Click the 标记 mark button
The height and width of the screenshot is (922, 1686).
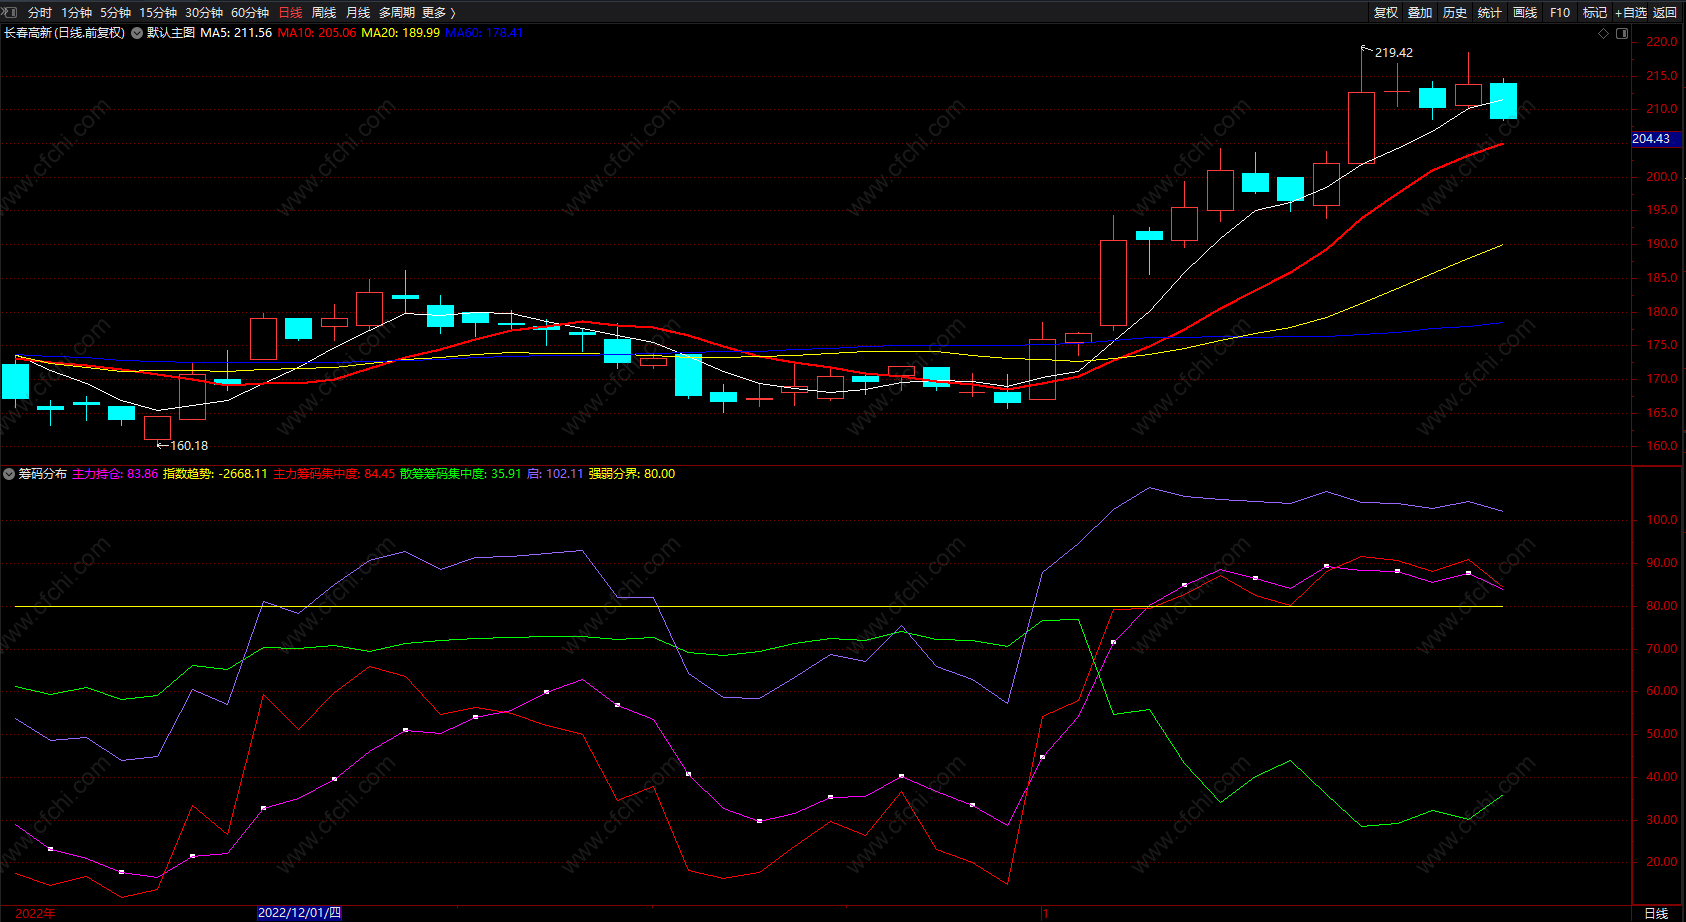[1595, 12]
